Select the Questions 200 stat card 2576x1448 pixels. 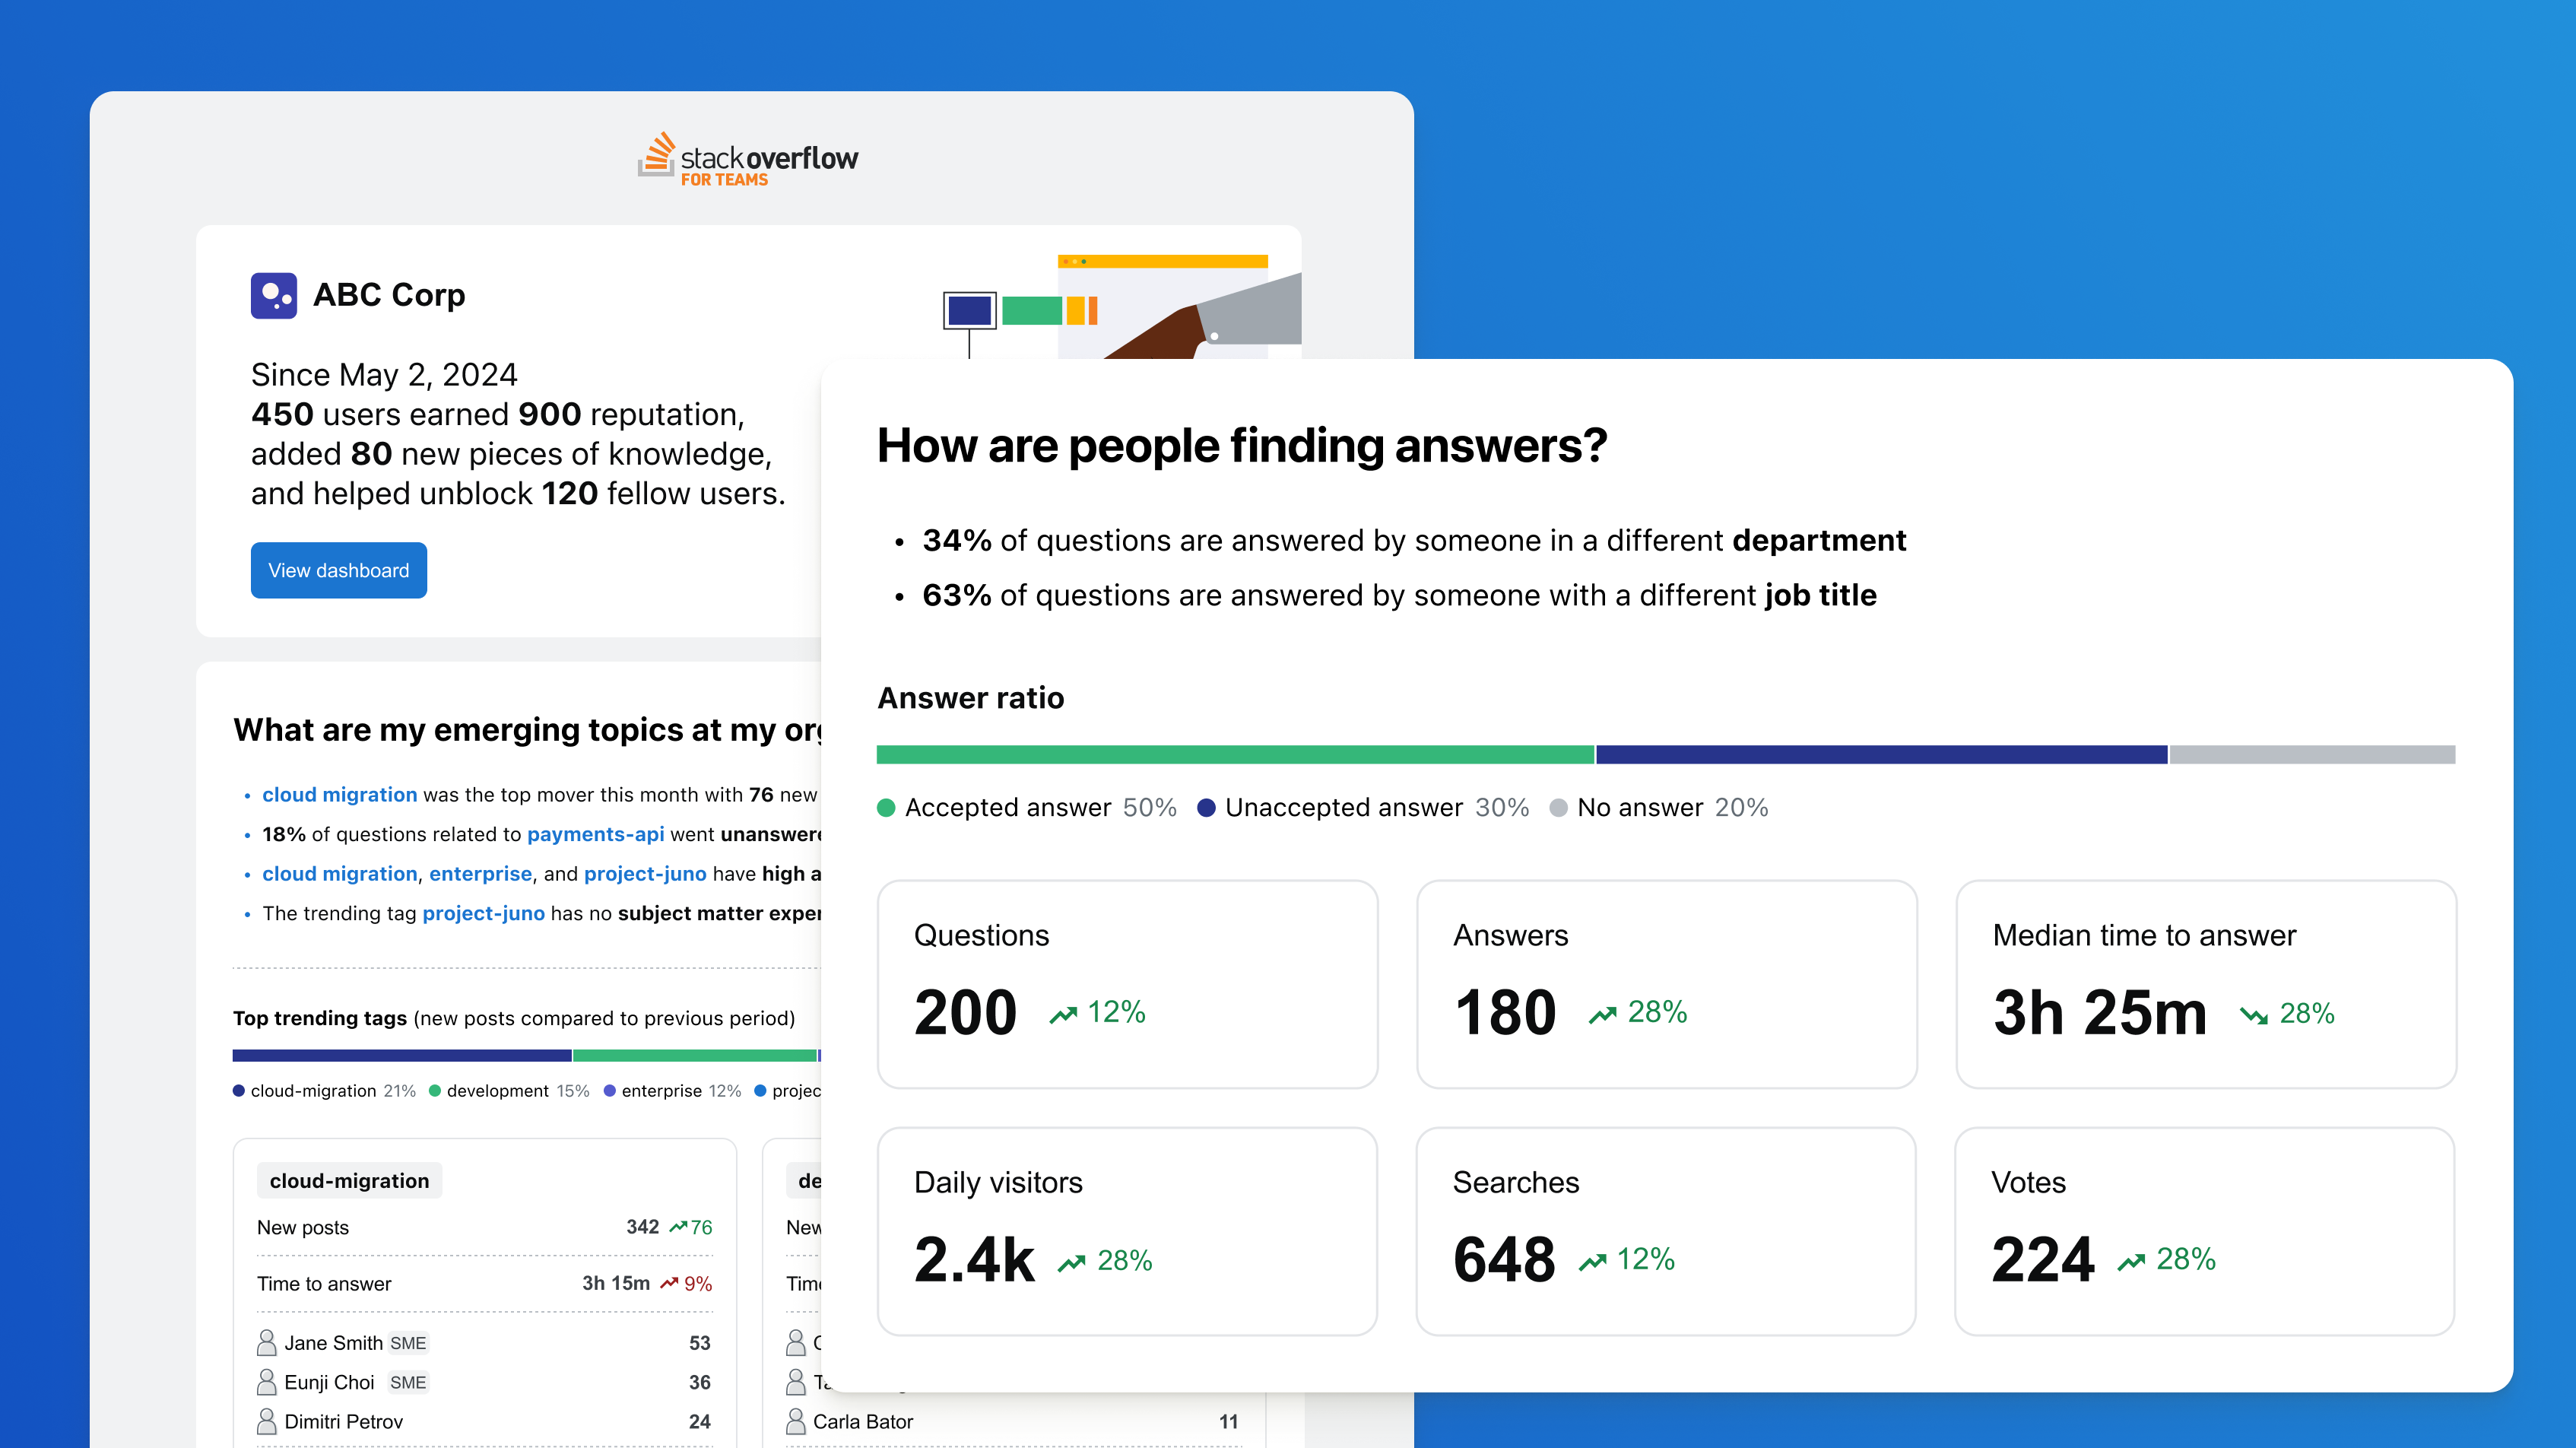(1127, 984)
